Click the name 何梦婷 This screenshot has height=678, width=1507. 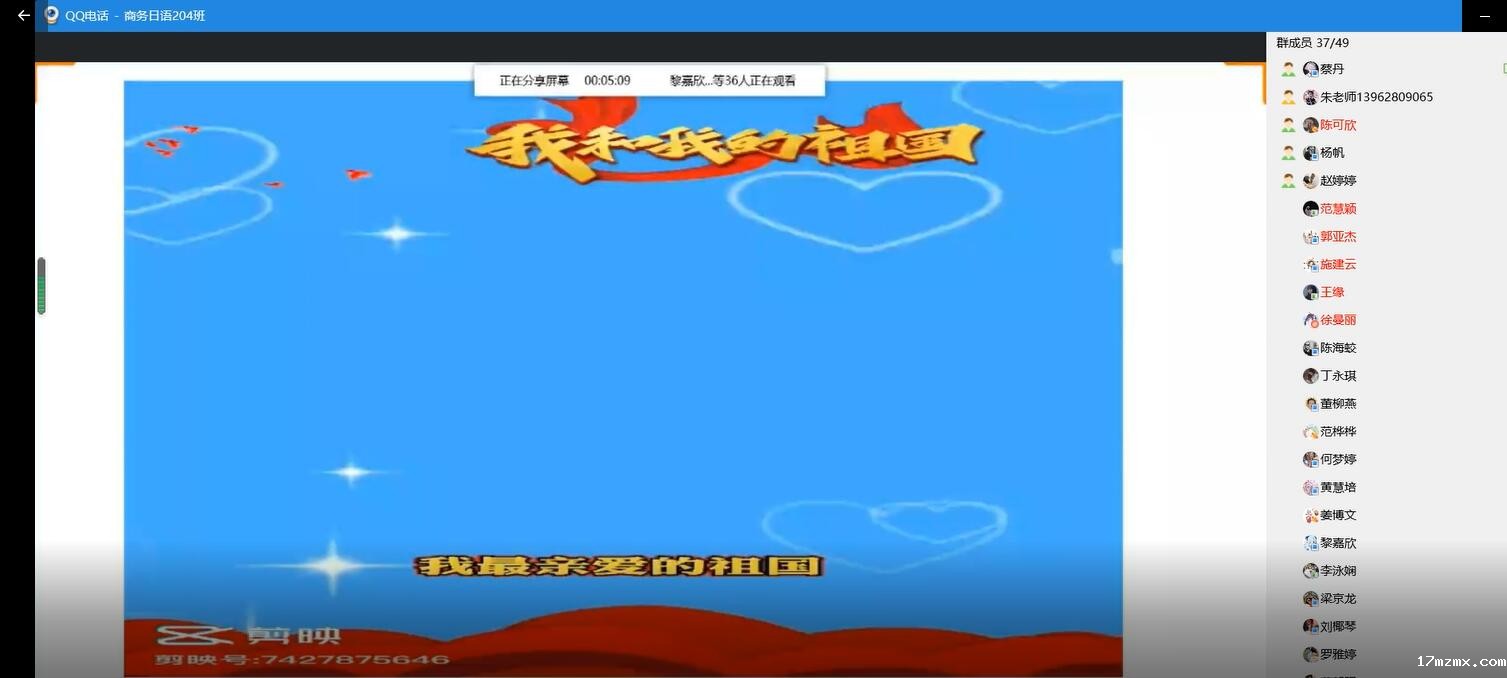[1338, 460]
